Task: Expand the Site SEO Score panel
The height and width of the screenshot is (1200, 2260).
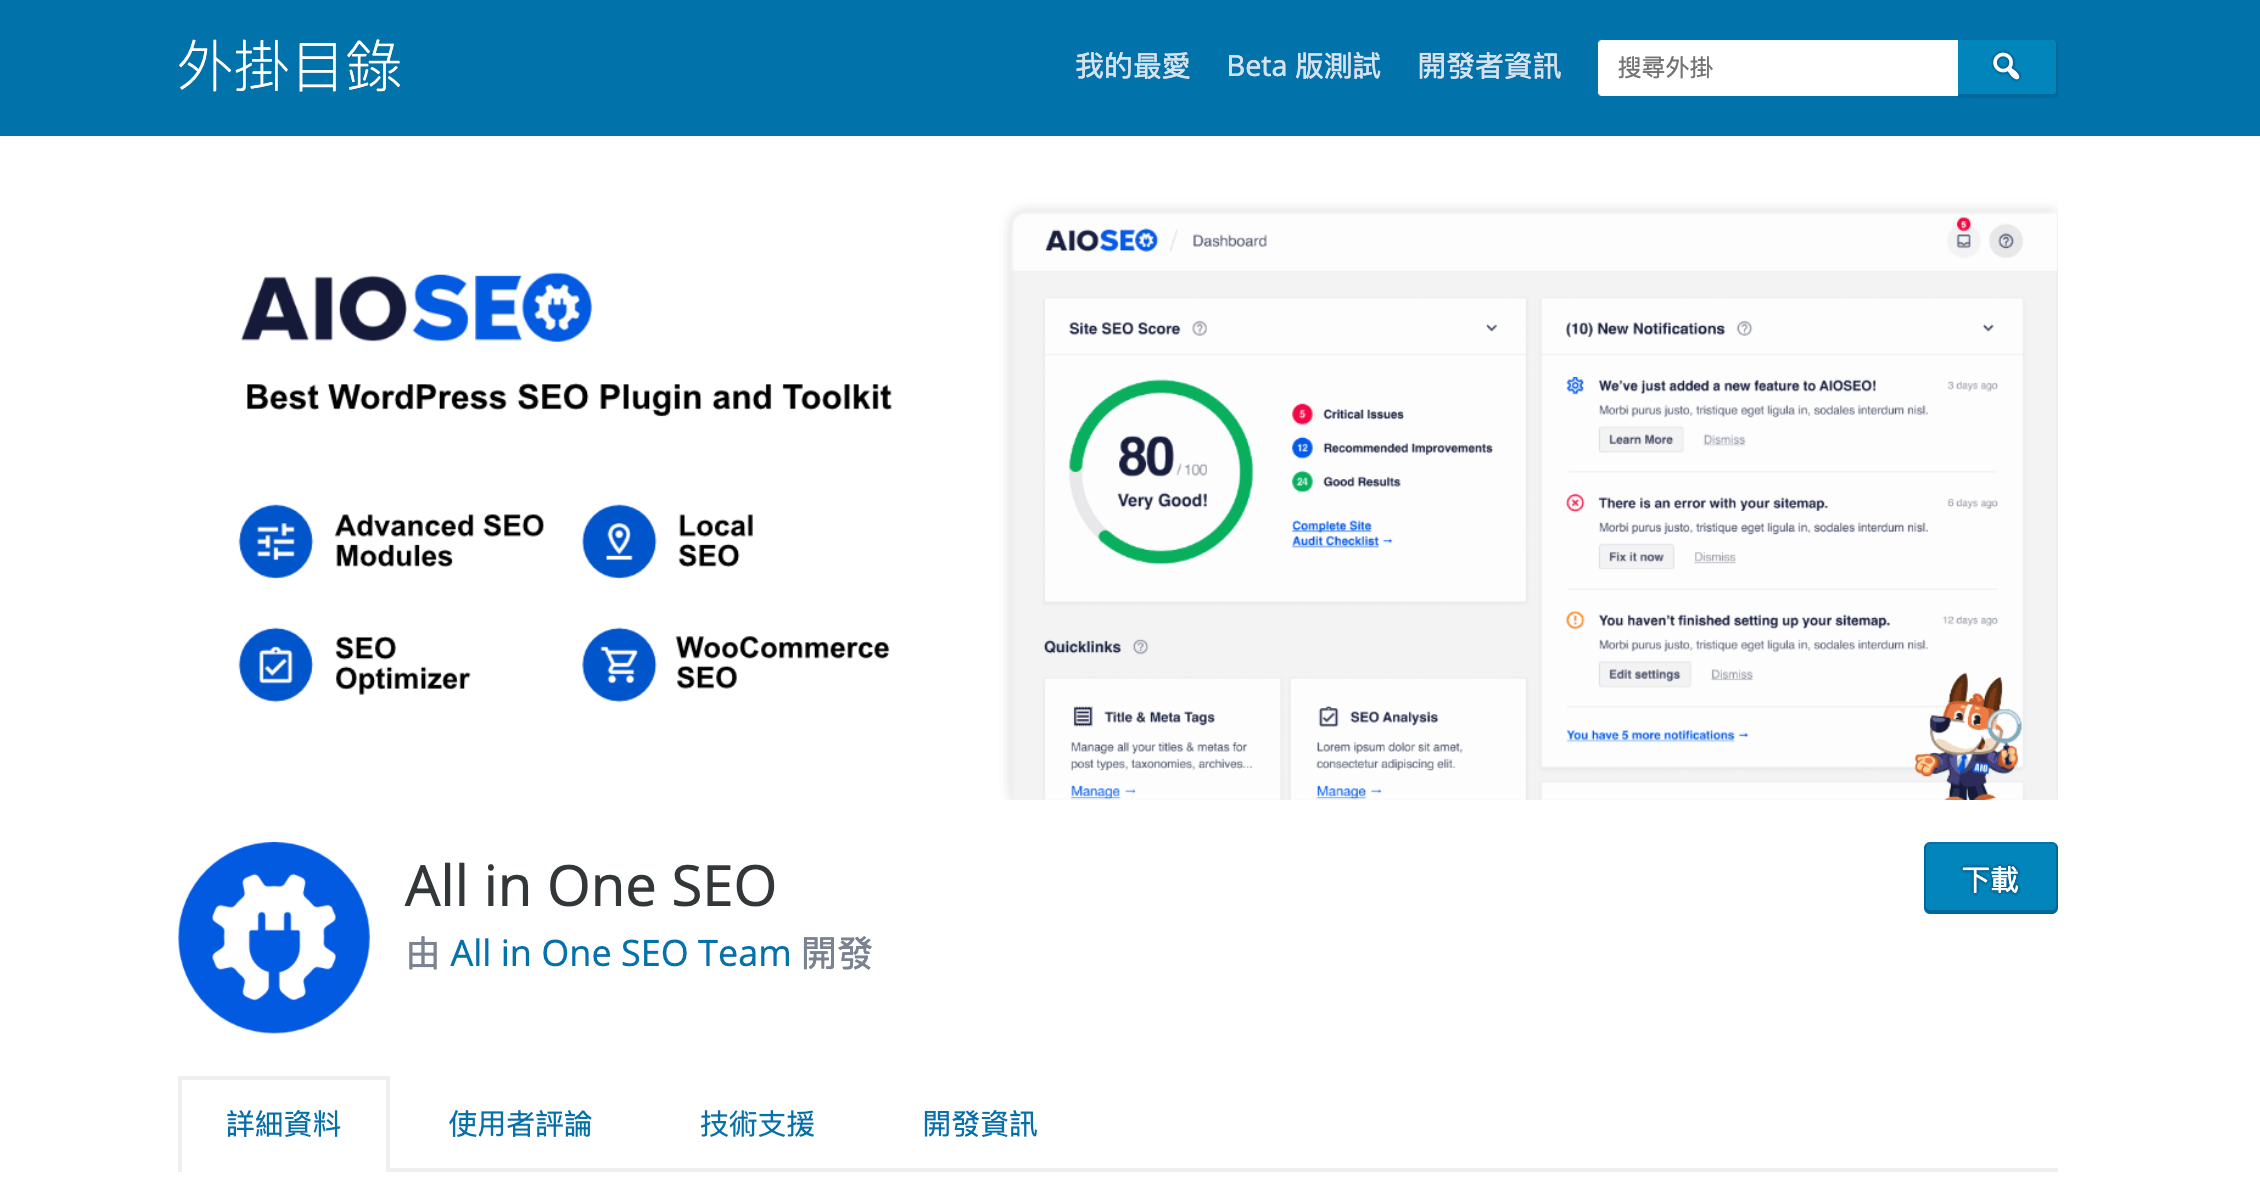Action: pyautogui.click(x=1490, y=327)
